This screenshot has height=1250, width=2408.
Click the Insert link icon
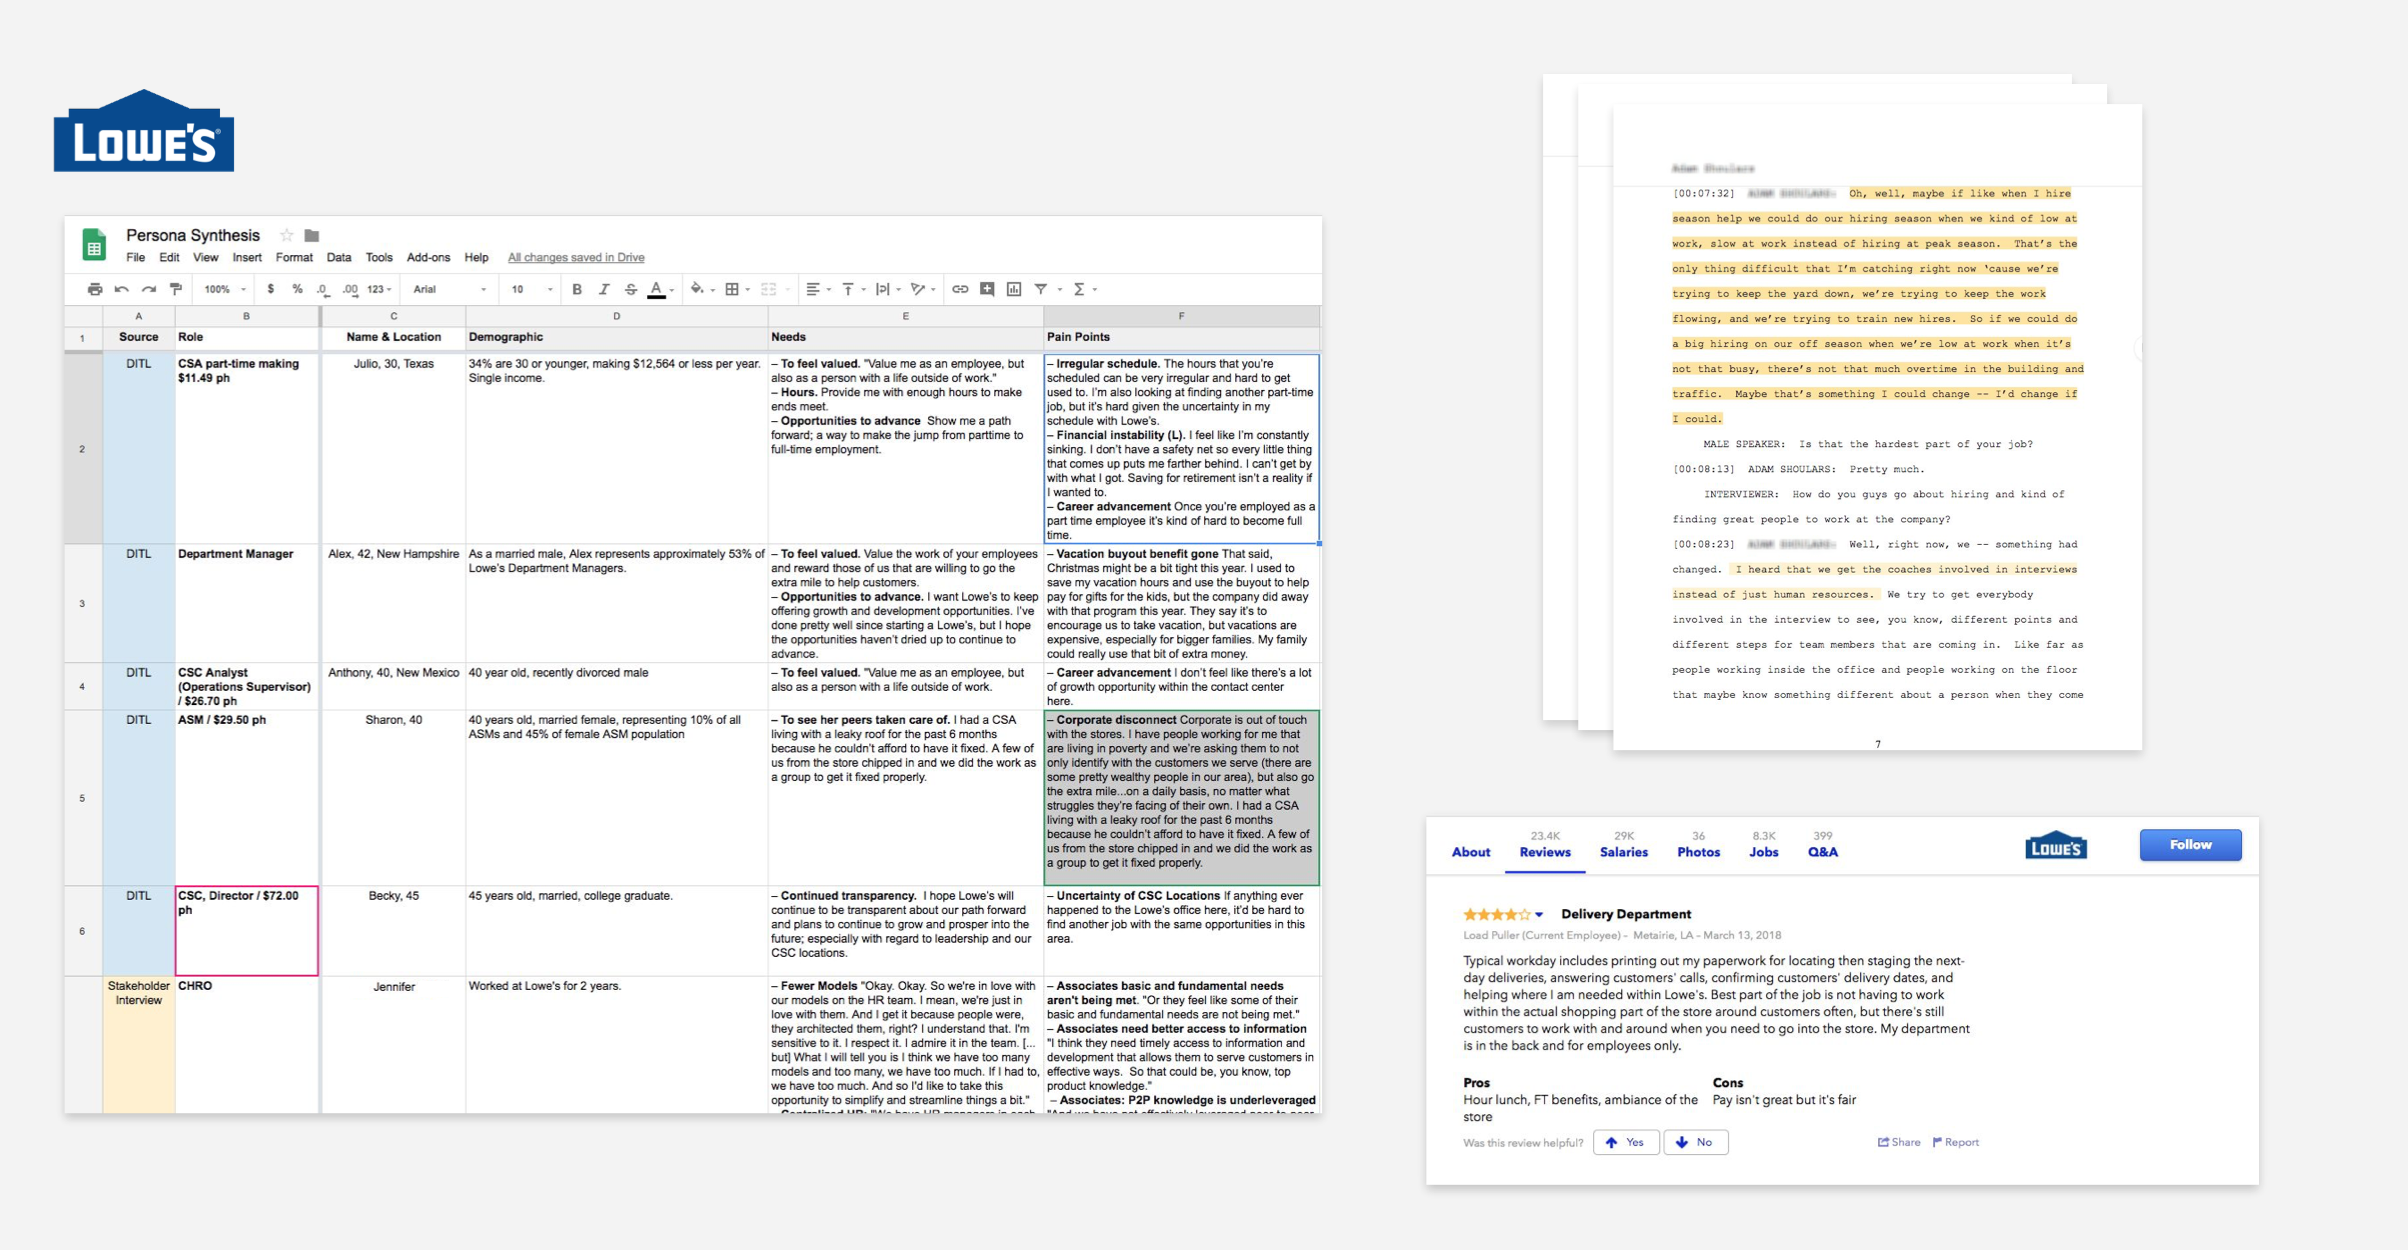(960, 289)
